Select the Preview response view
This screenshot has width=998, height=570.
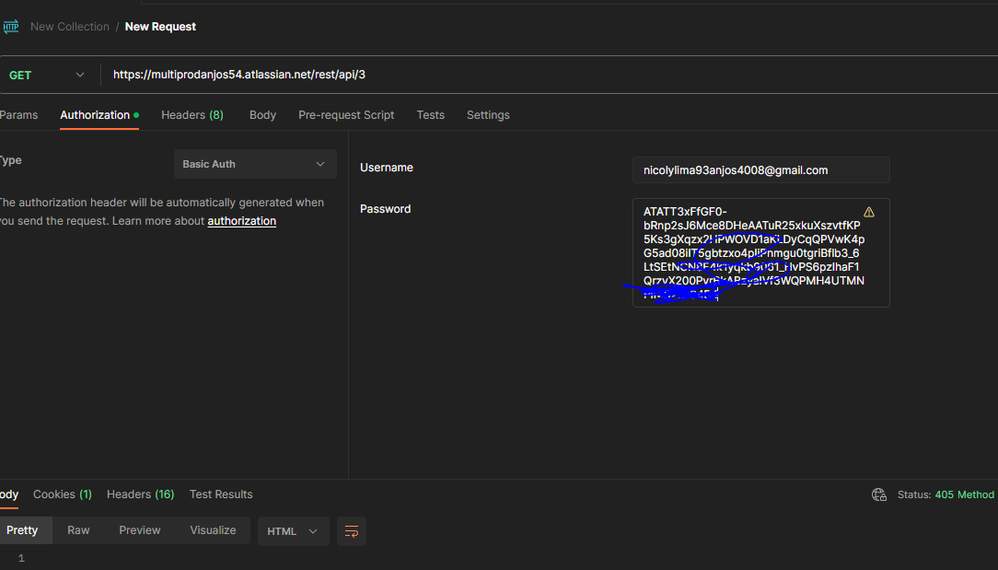139,531
